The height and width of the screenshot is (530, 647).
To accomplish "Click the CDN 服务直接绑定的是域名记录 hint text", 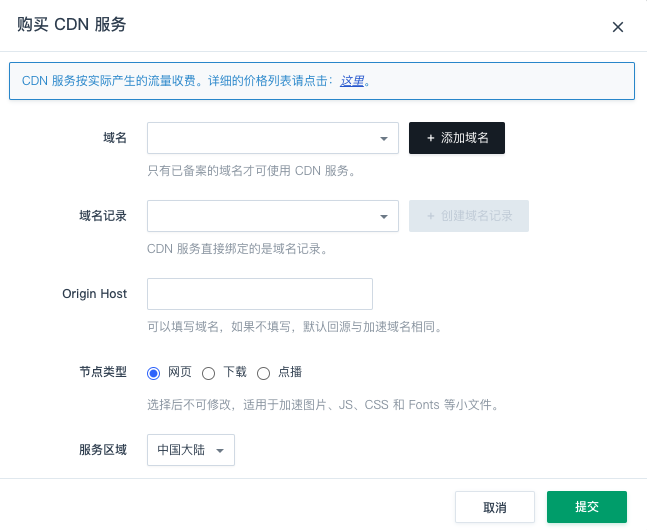I will click(237, 248).
